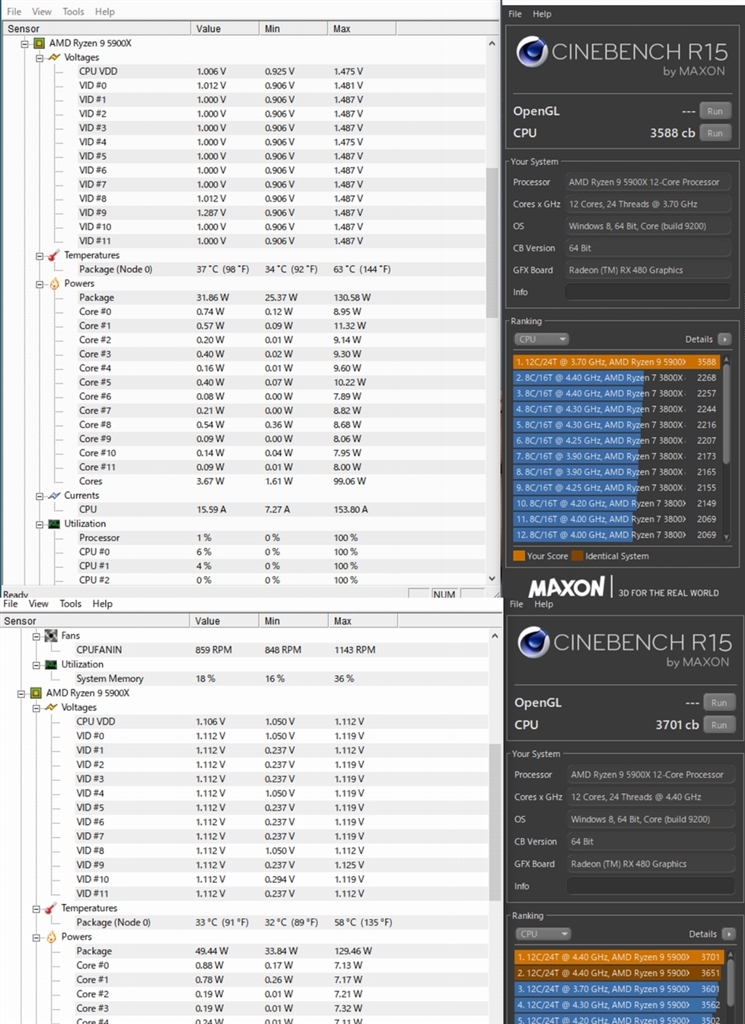Screen dimensions: 745x1024
Task: Collapse Powers node above Package 49.44 W
Action: [37, 937]
